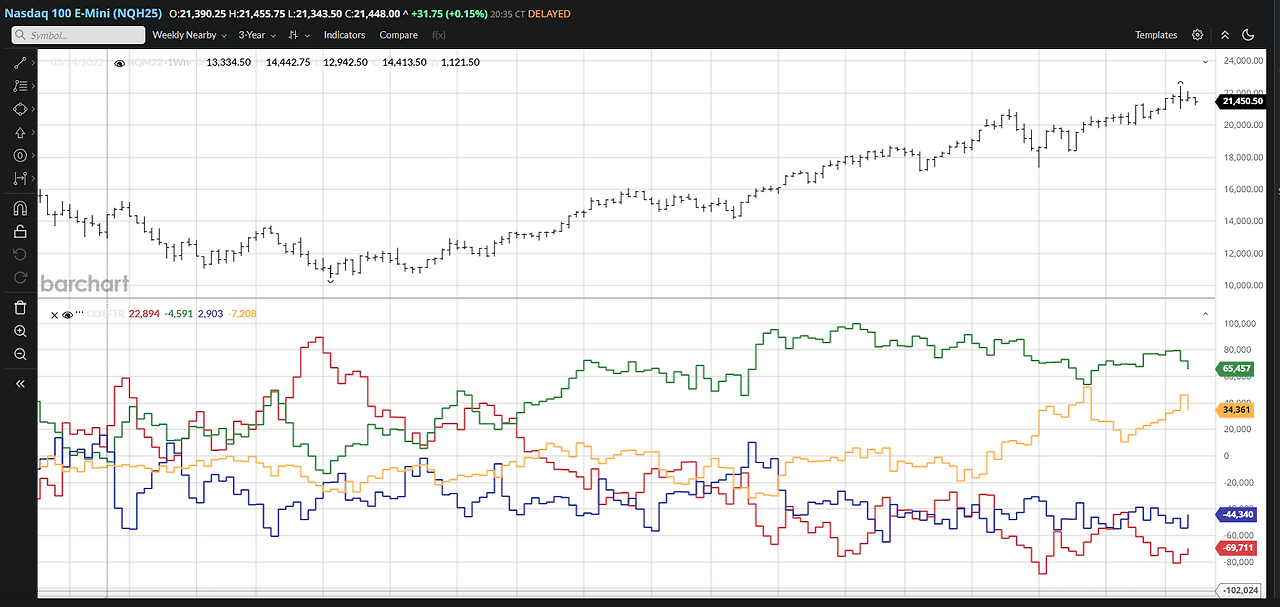This screenshot has width=1280, height=607.
Task: Click the f(x) expression button
Action: (x=438, y=35)
